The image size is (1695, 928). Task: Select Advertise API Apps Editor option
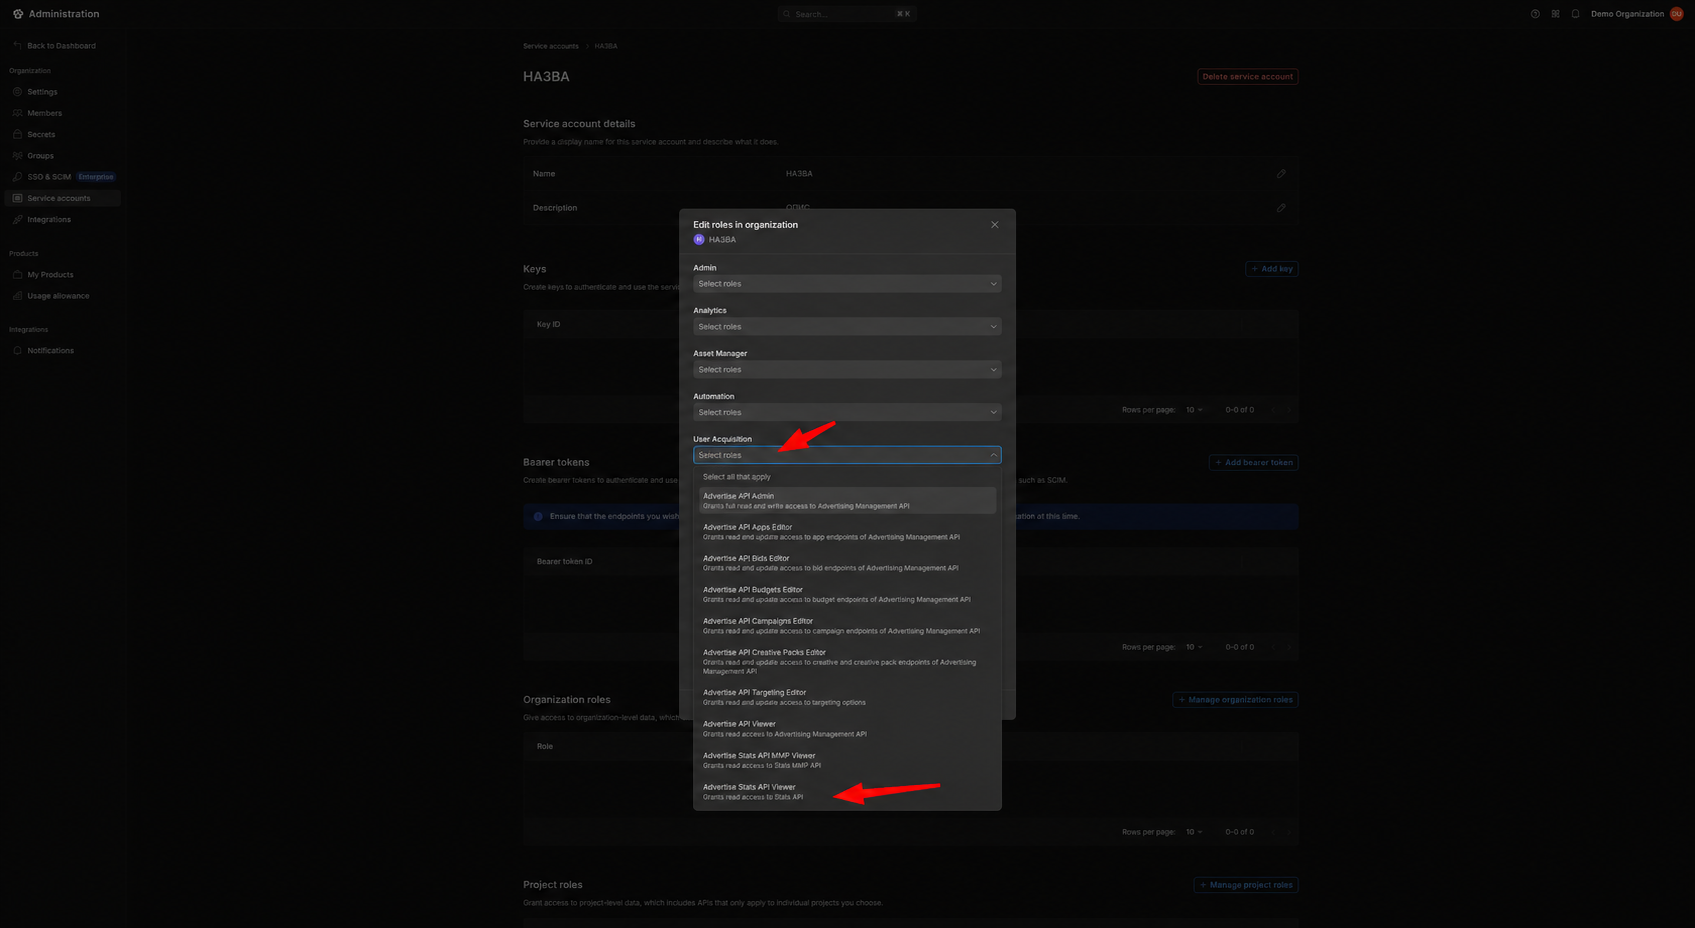click(847, 532)
